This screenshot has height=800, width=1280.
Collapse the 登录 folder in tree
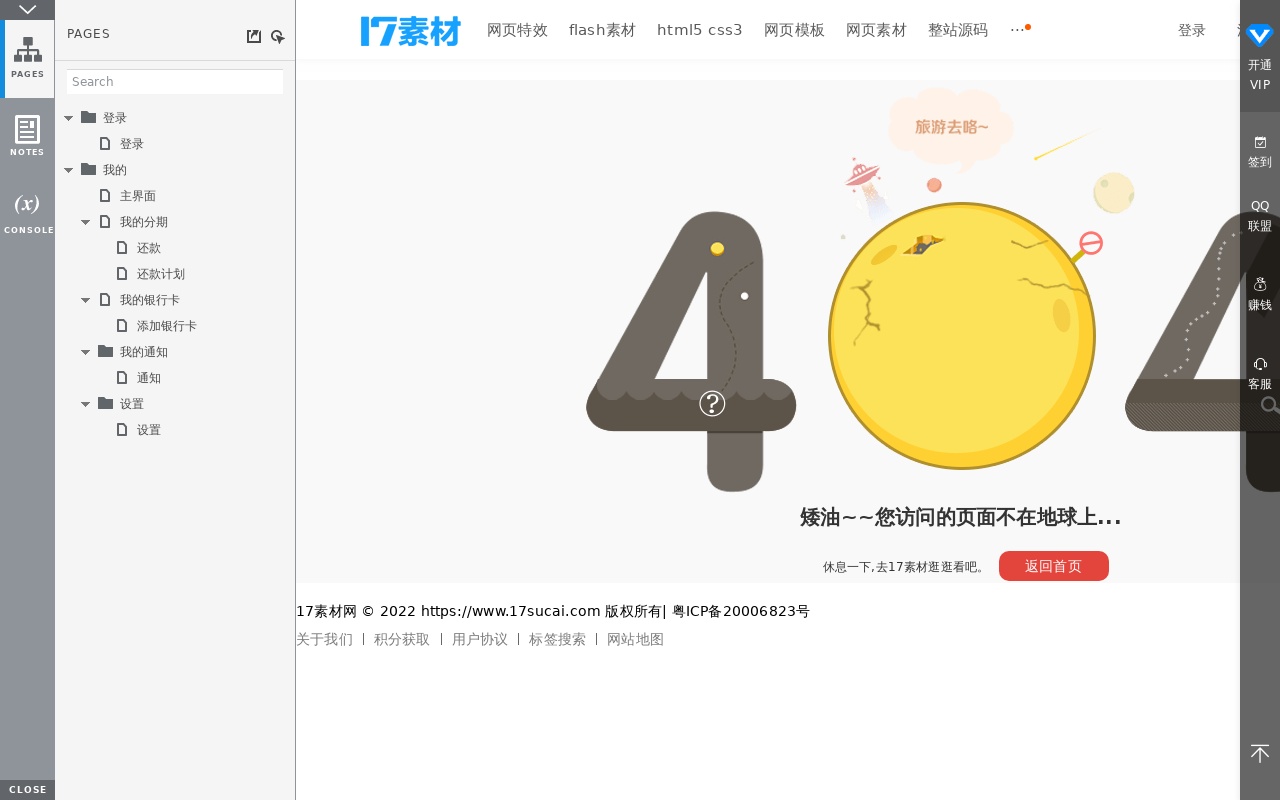[x=69, y=118]
